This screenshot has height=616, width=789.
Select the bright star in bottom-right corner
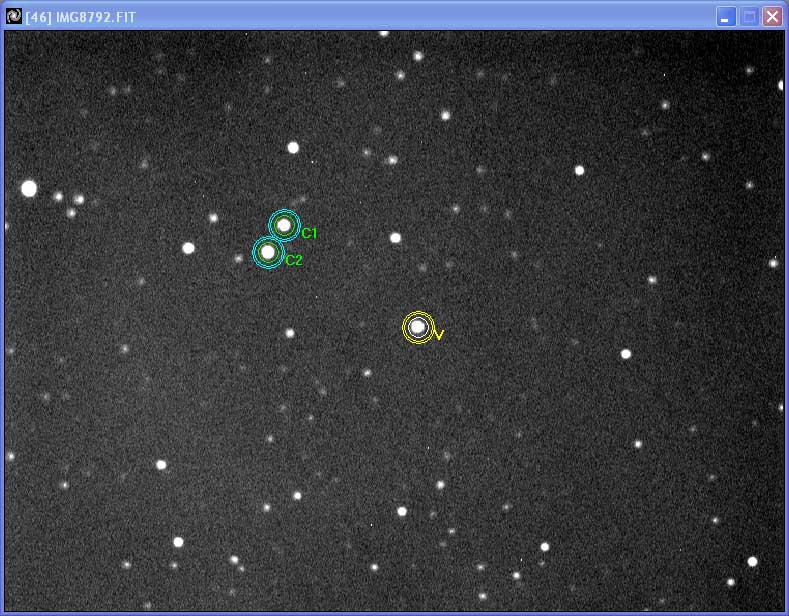tap(752, 561)
